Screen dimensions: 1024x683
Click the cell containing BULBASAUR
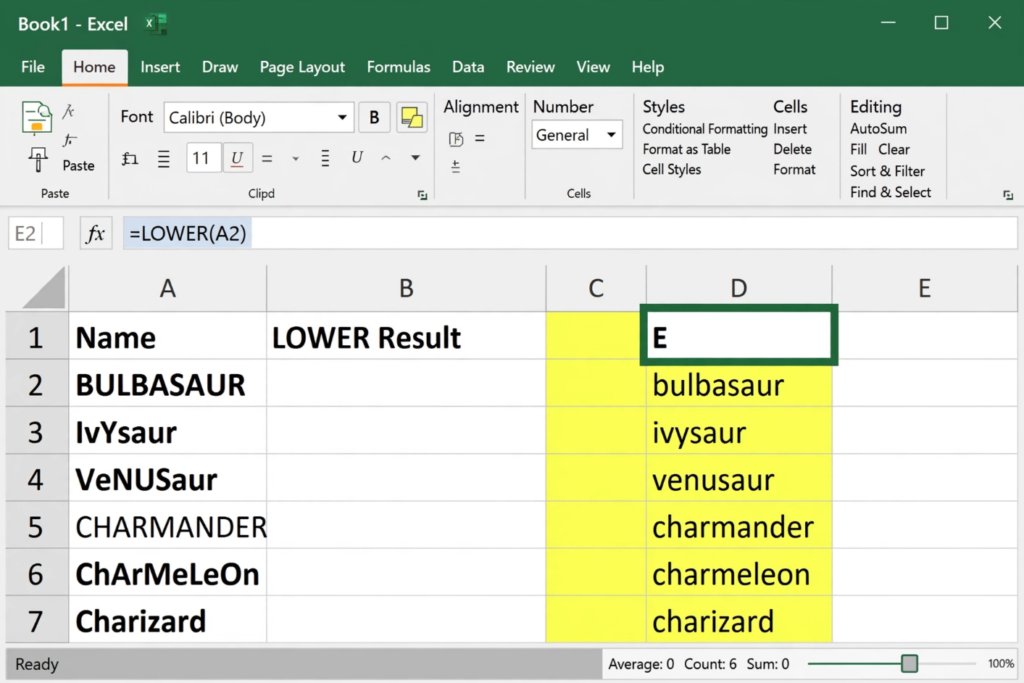pos(168,385)
